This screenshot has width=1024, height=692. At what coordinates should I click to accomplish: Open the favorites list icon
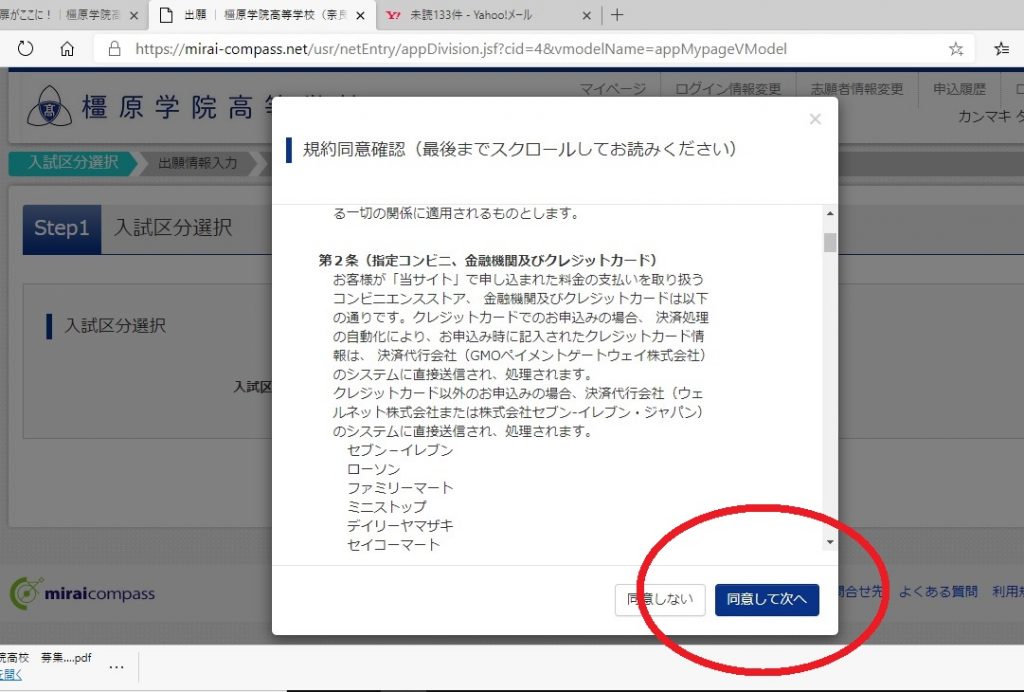[1002, 48]
